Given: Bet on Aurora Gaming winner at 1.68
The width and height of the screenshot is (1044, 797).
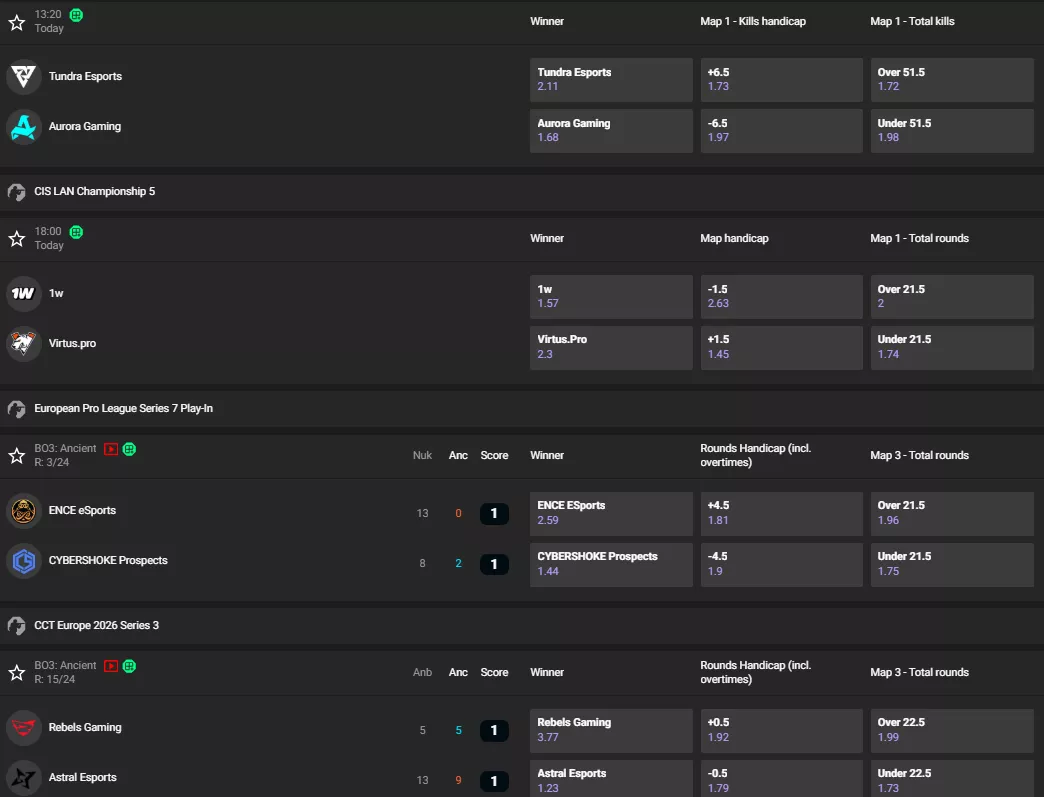Looking at the screenshot, I should [611, 131].
